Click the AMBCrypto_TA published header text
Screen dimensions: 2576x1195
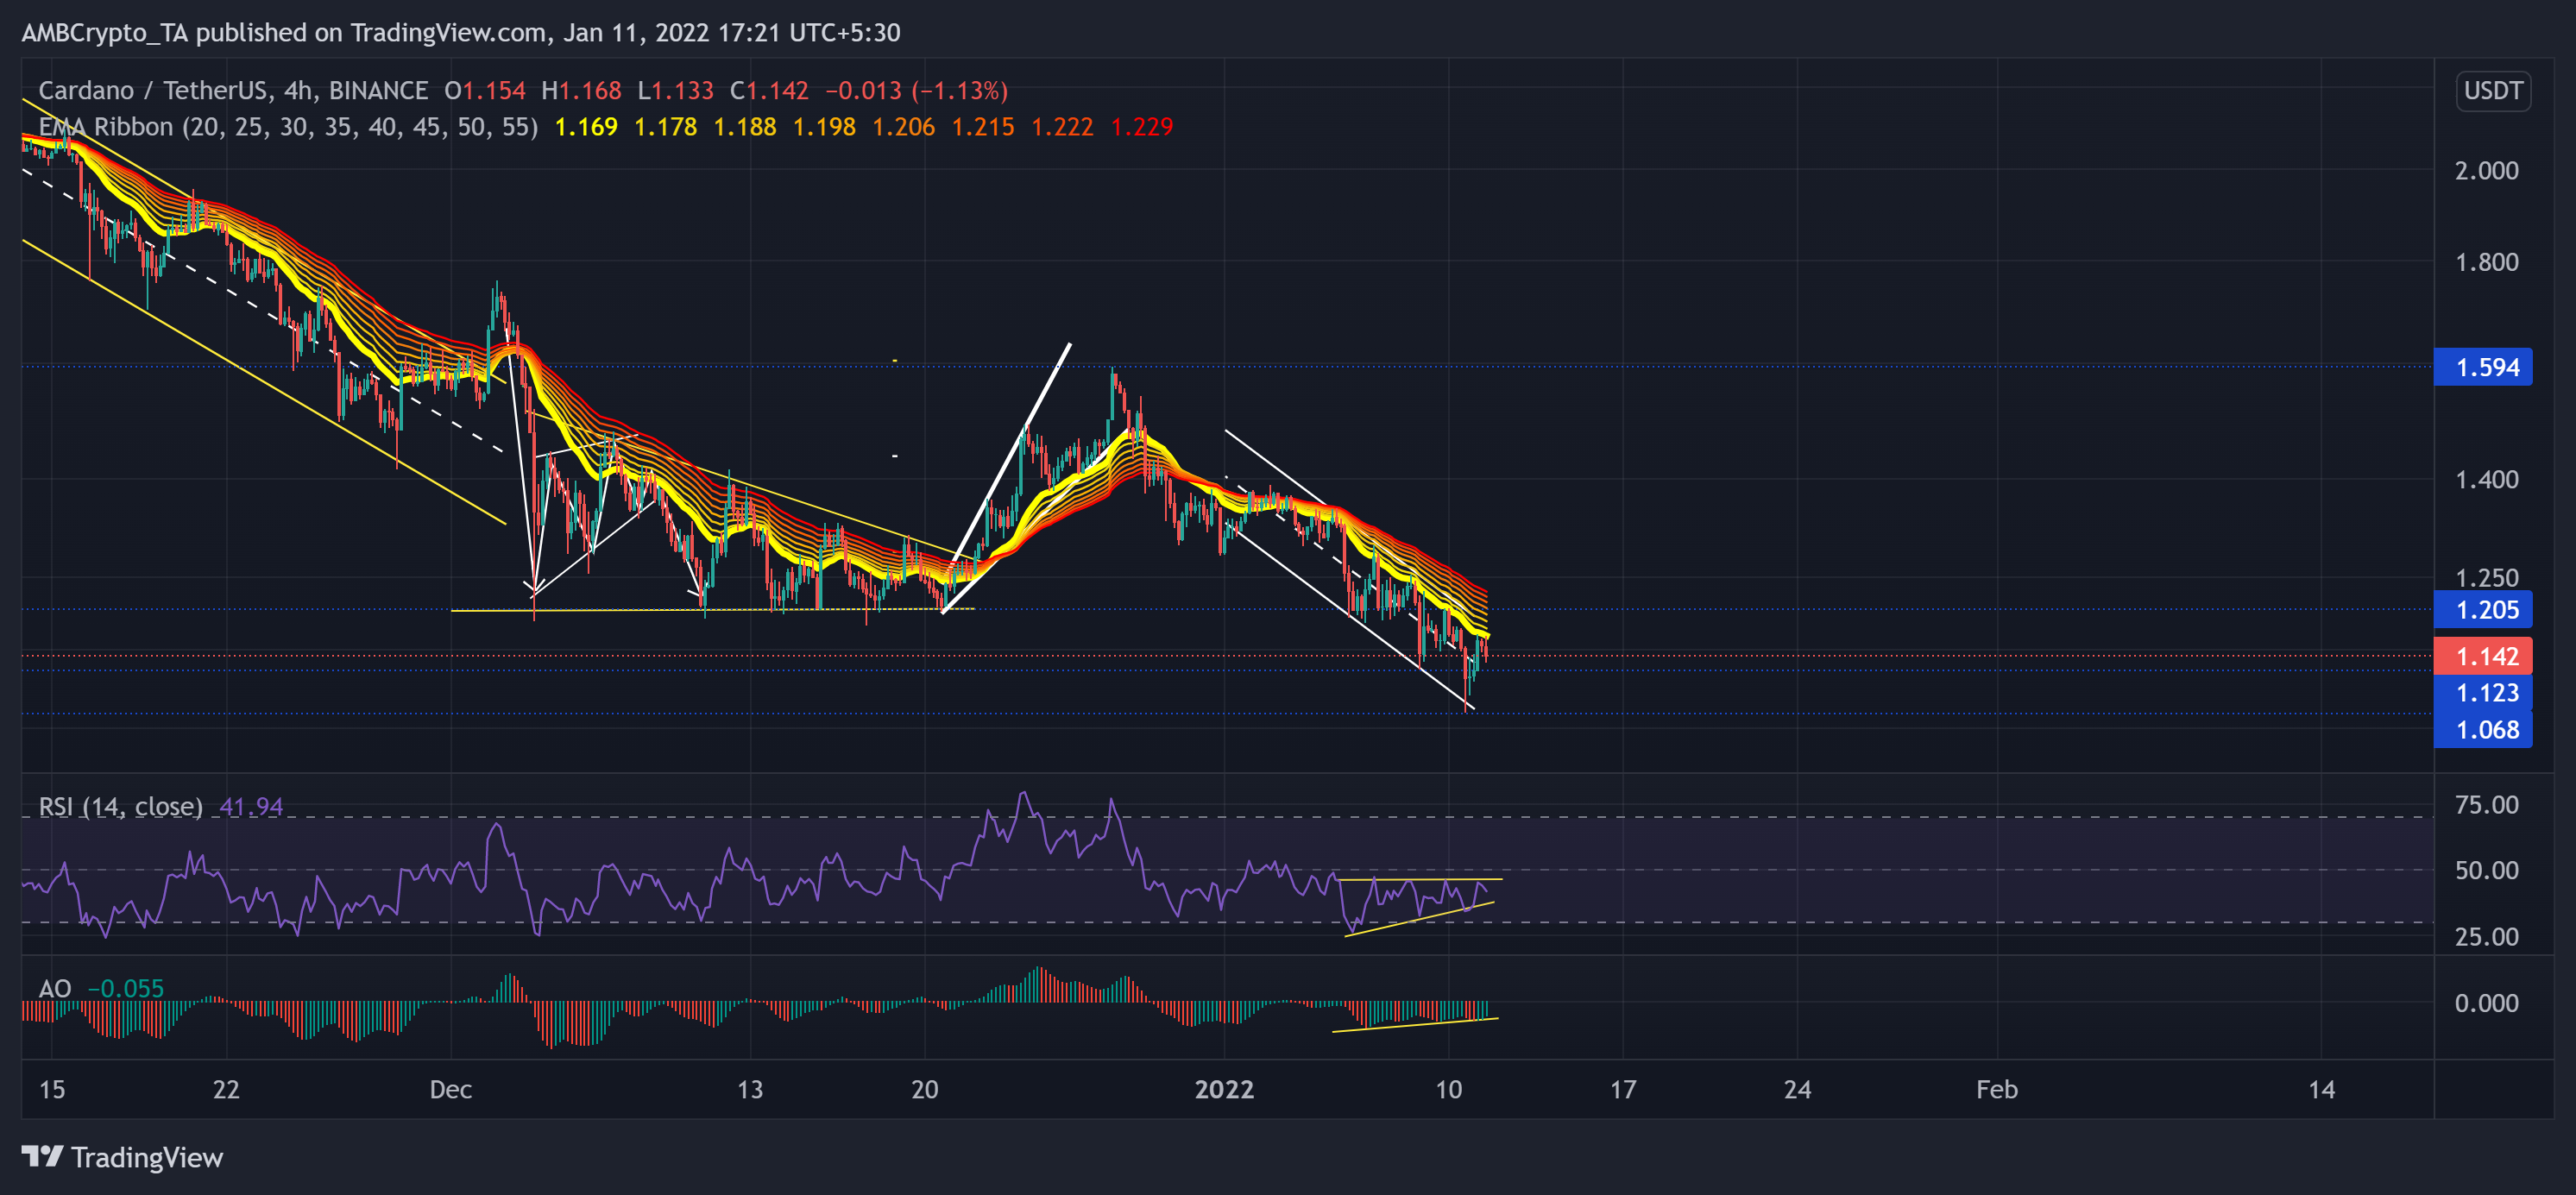point(461,33)
